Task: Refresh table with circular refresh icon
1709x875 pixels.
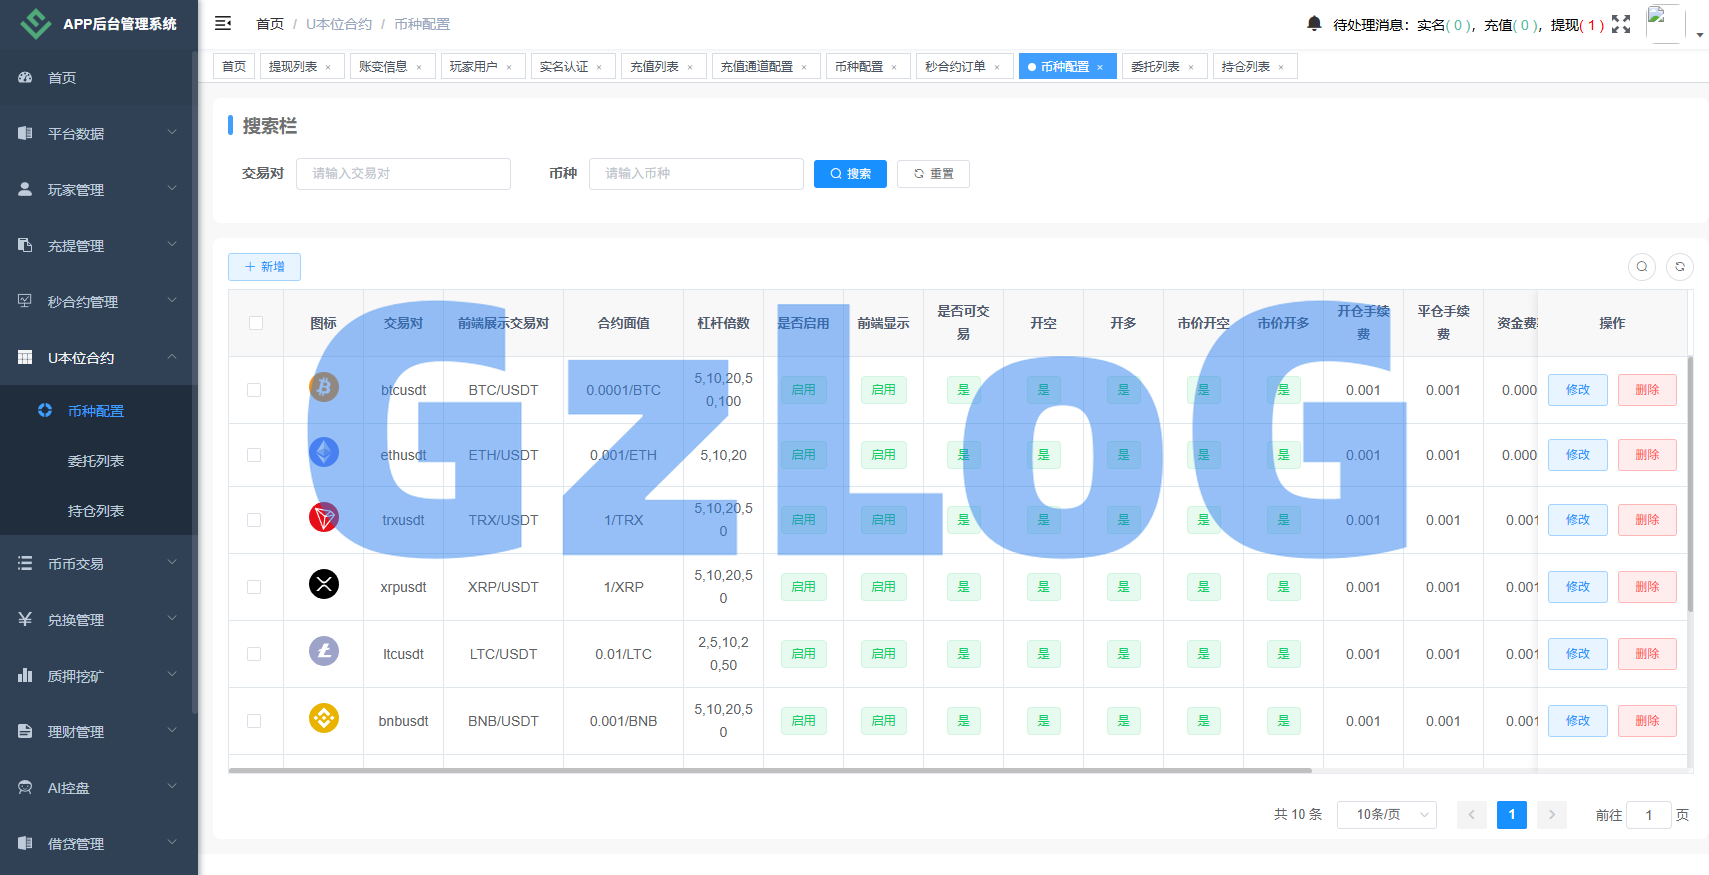Action: (x=1680, y=267)
